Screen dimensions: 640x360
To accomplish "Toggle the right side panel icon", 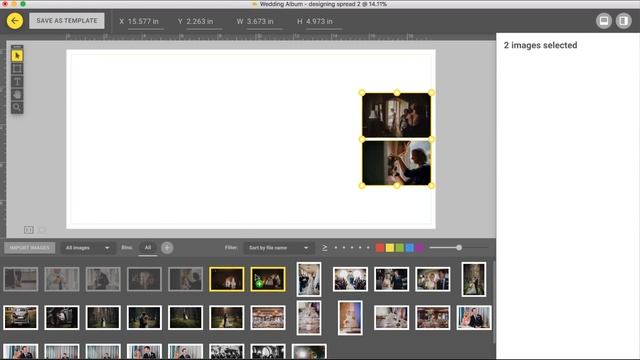I will [x=623, y=21].
